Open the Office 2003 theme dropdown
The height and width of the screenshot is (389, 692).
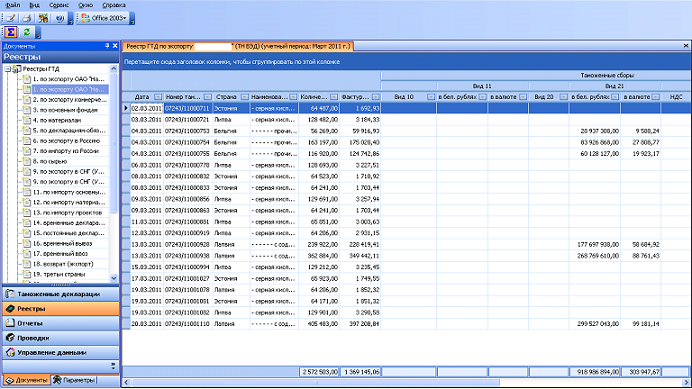point(105,18)
